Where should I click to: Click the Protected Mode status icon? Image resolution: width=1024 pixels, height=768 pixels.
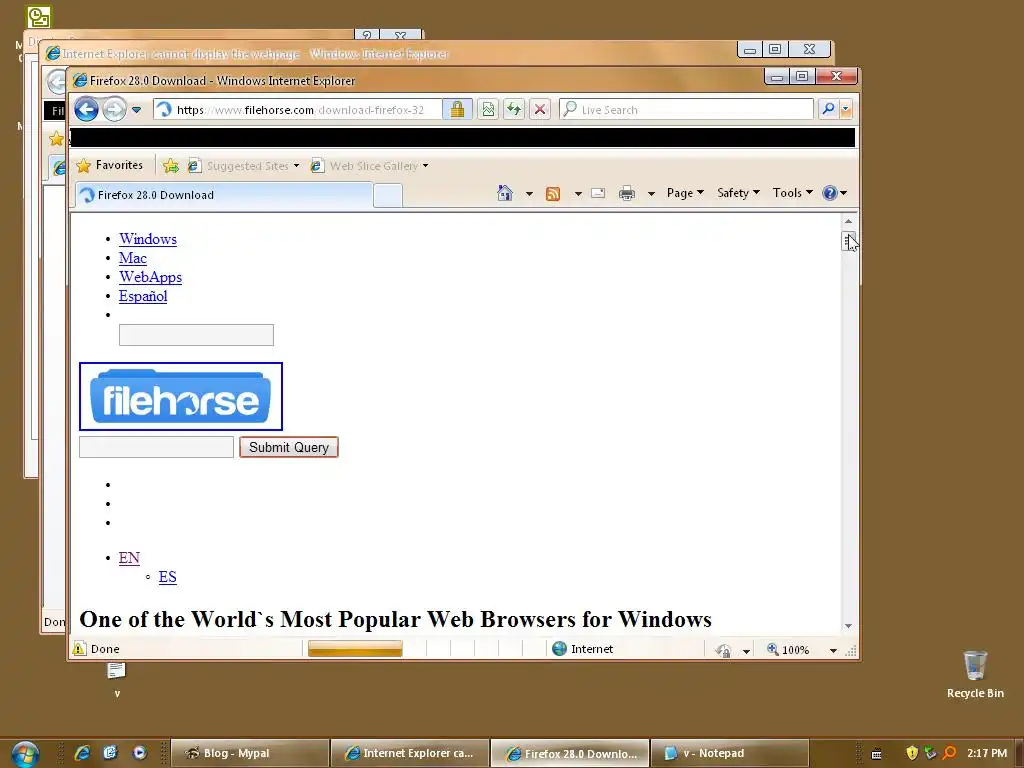(x=724, y=650)
